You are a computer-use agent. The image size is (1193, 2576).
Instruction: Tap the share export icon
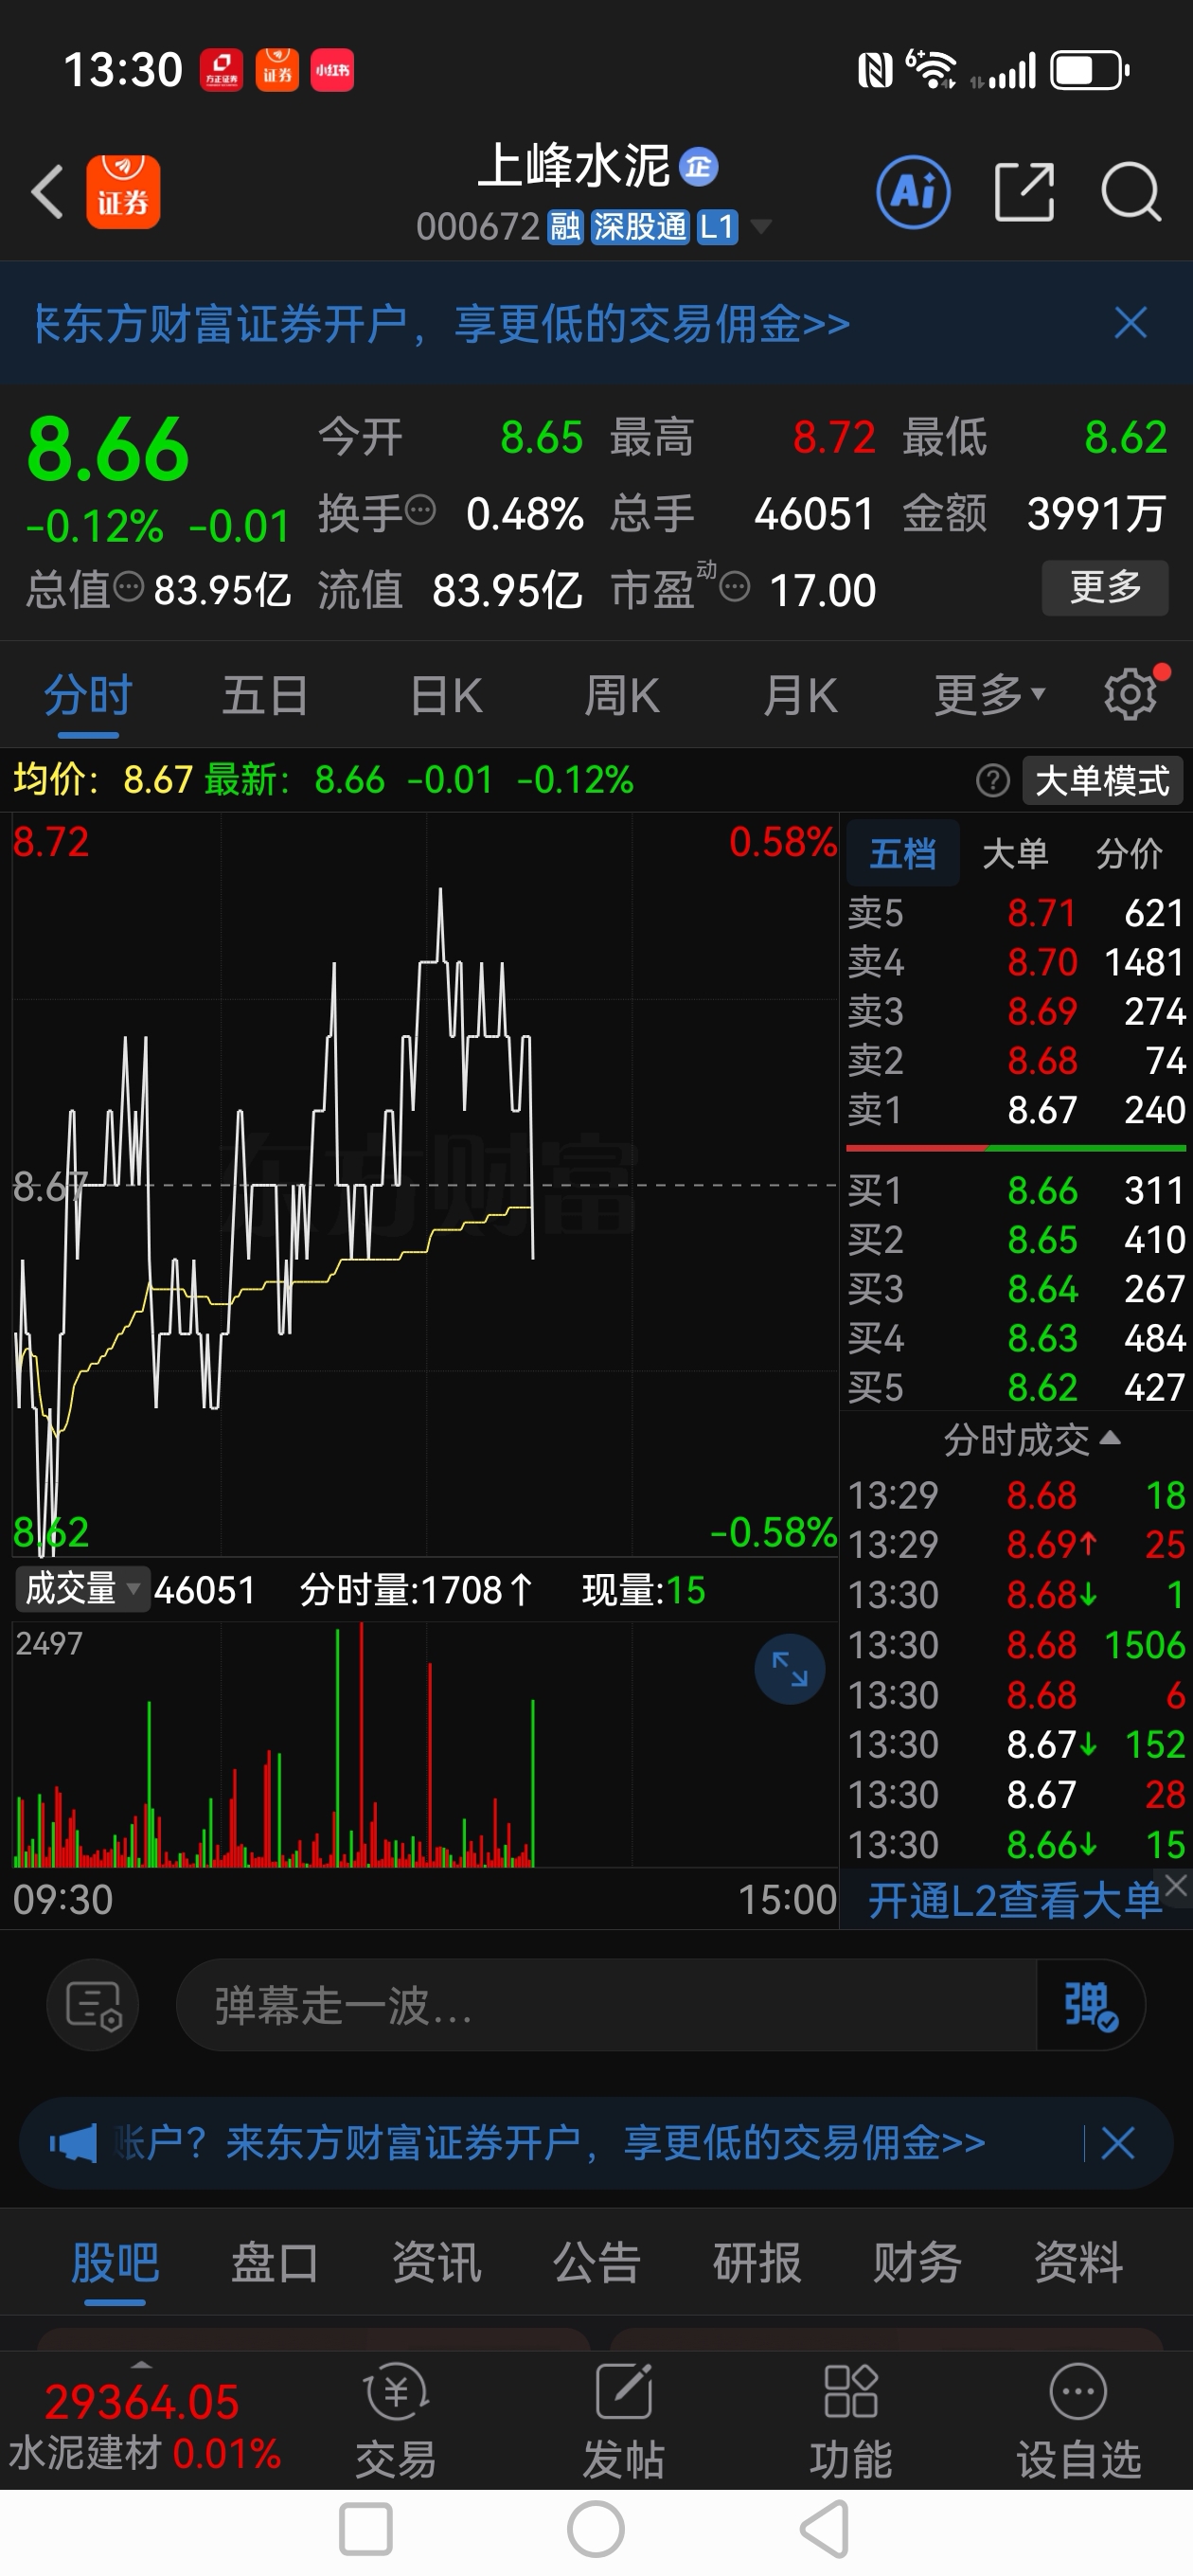[x=1024, y=192]
